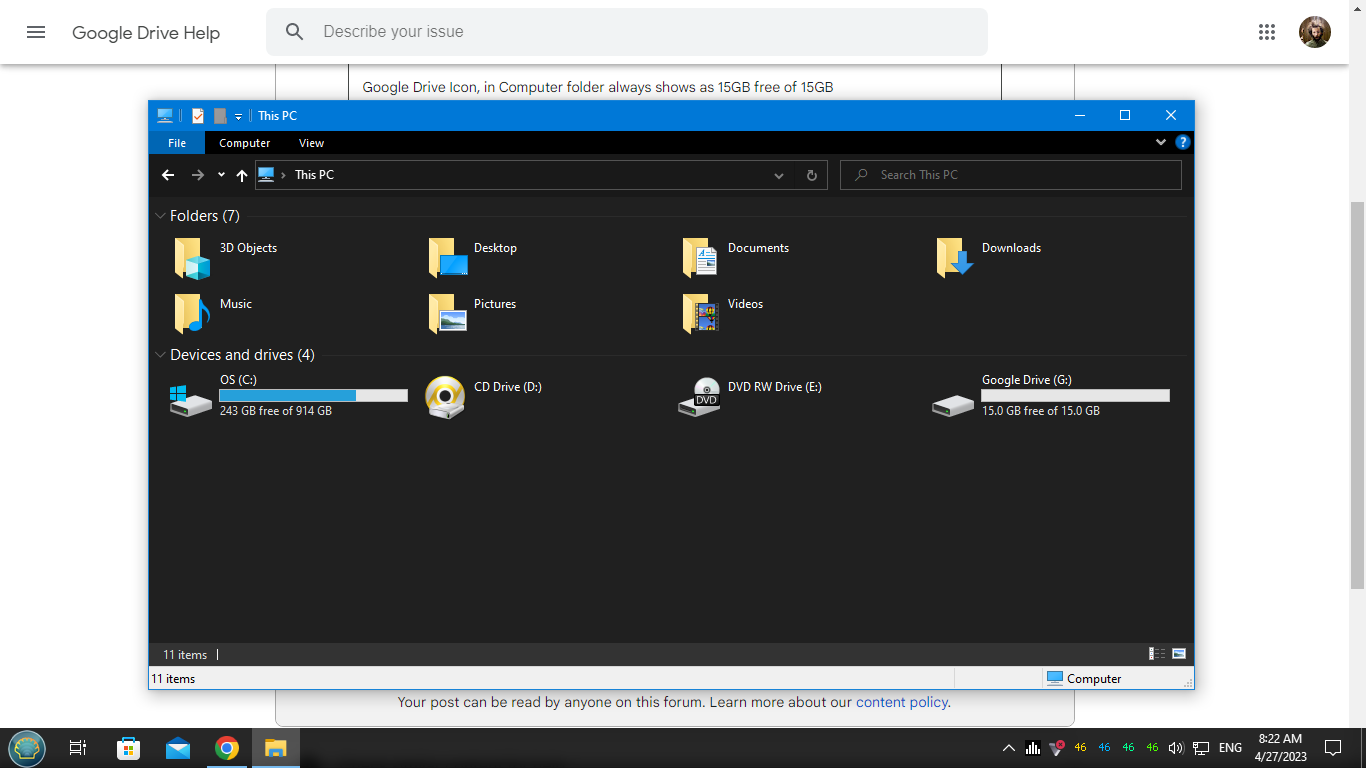Refresh the This PC view

click(x=812, y=175)
